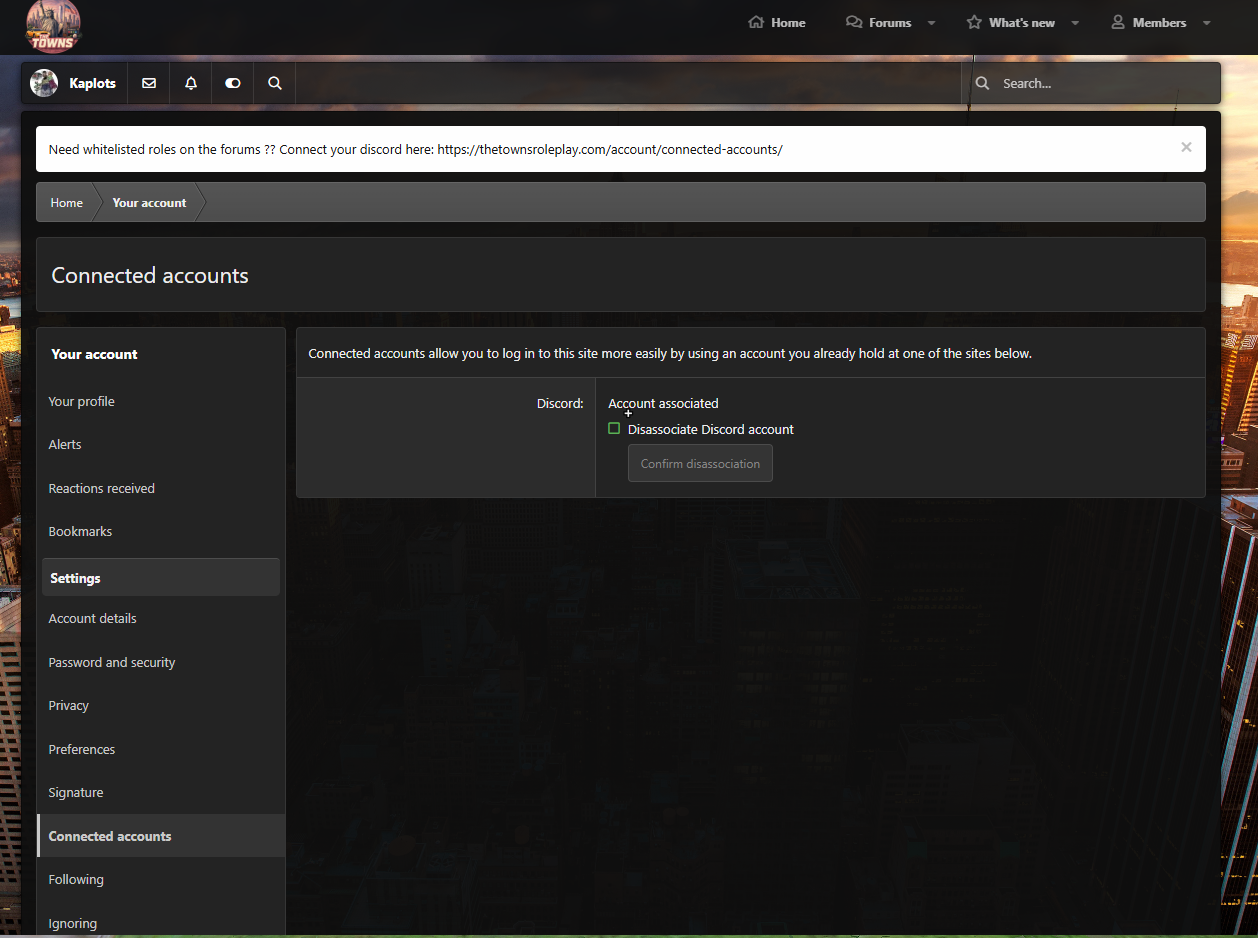1258x938 pixels.
Task: Click the Forums speech bubble icon
Action: click(853, 22)
